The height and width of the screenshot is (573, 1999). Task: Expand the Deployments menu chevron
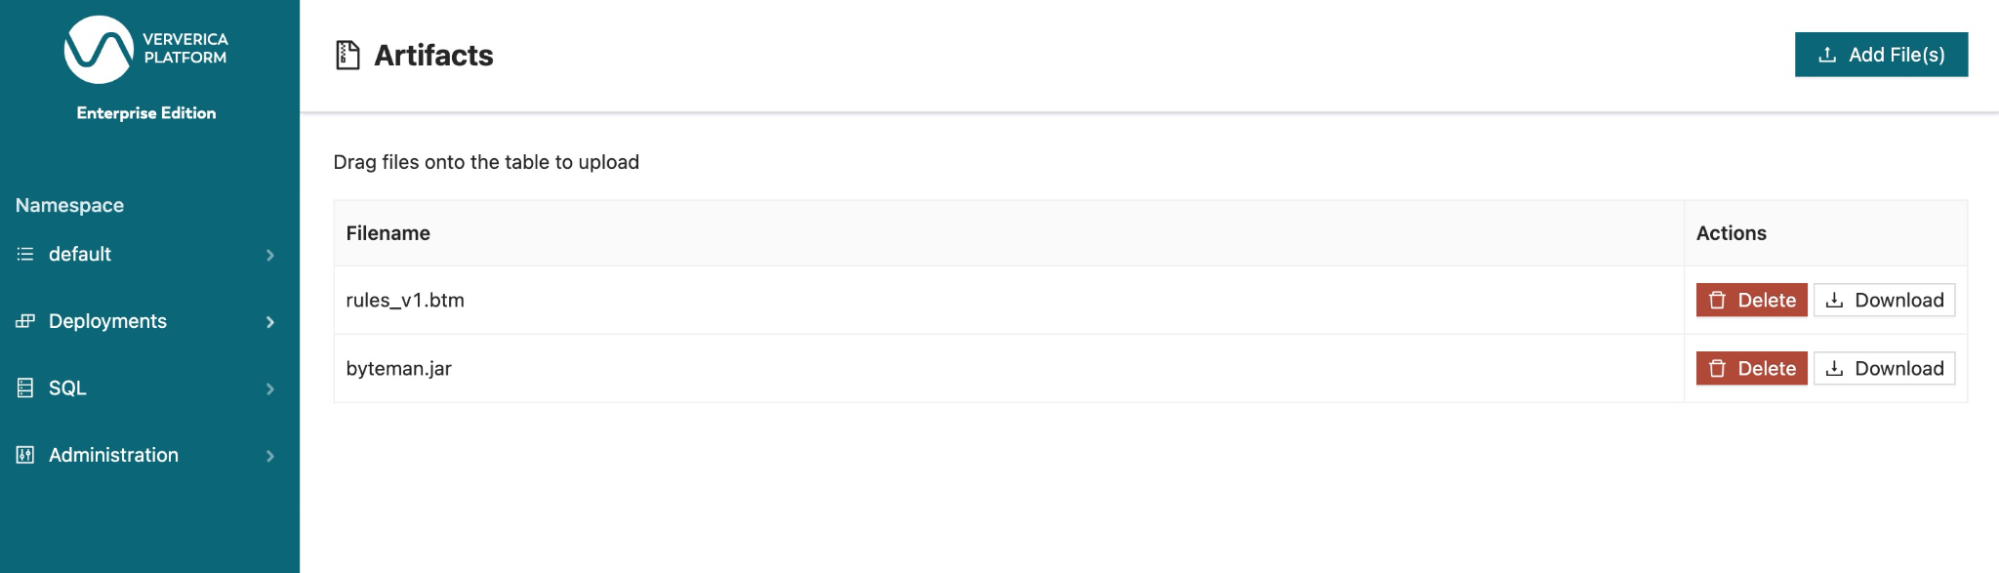click(270, 322)
